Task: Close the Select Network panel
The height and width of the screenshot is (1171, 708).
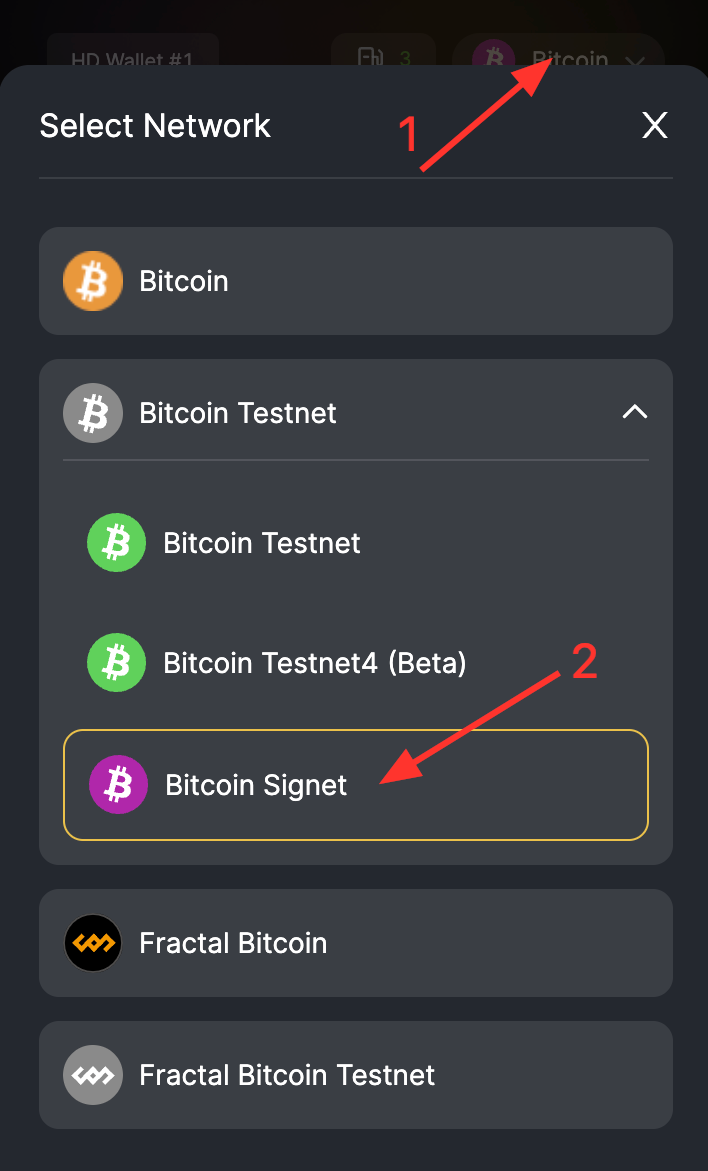Action: [654, 125]
